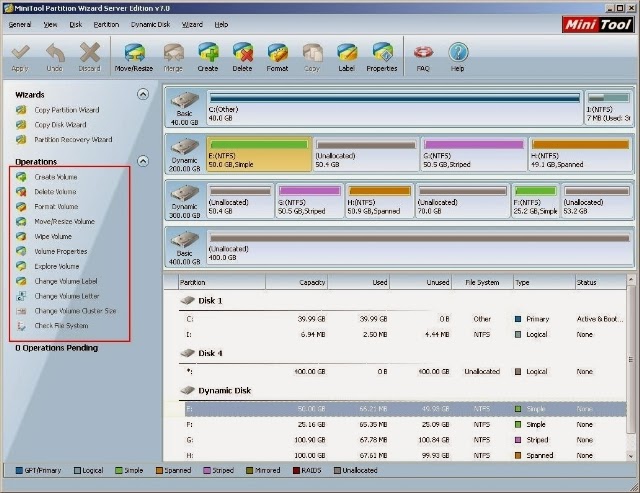Select C:(Other) 40.0 GB partition block
Screen dimensions: 640x493
tap(395, 108)
